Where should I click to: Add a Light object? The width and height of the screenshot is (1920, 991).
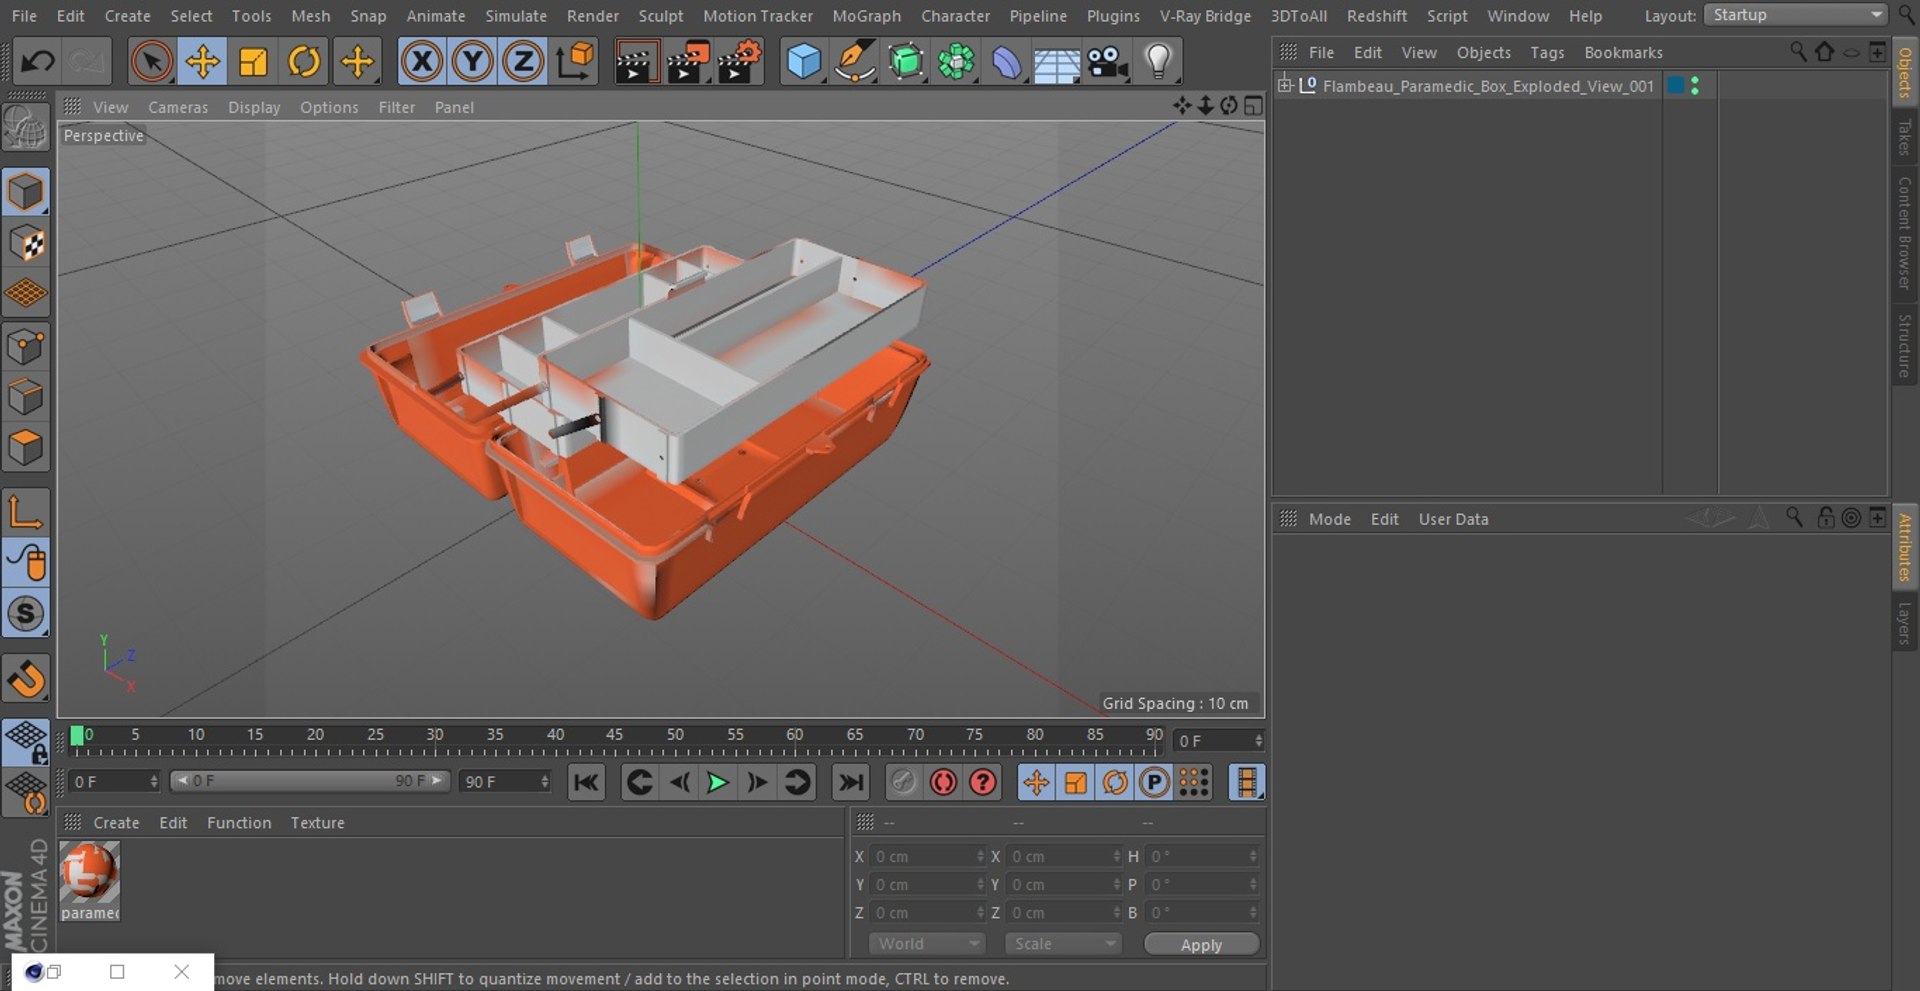[1158, 62]
